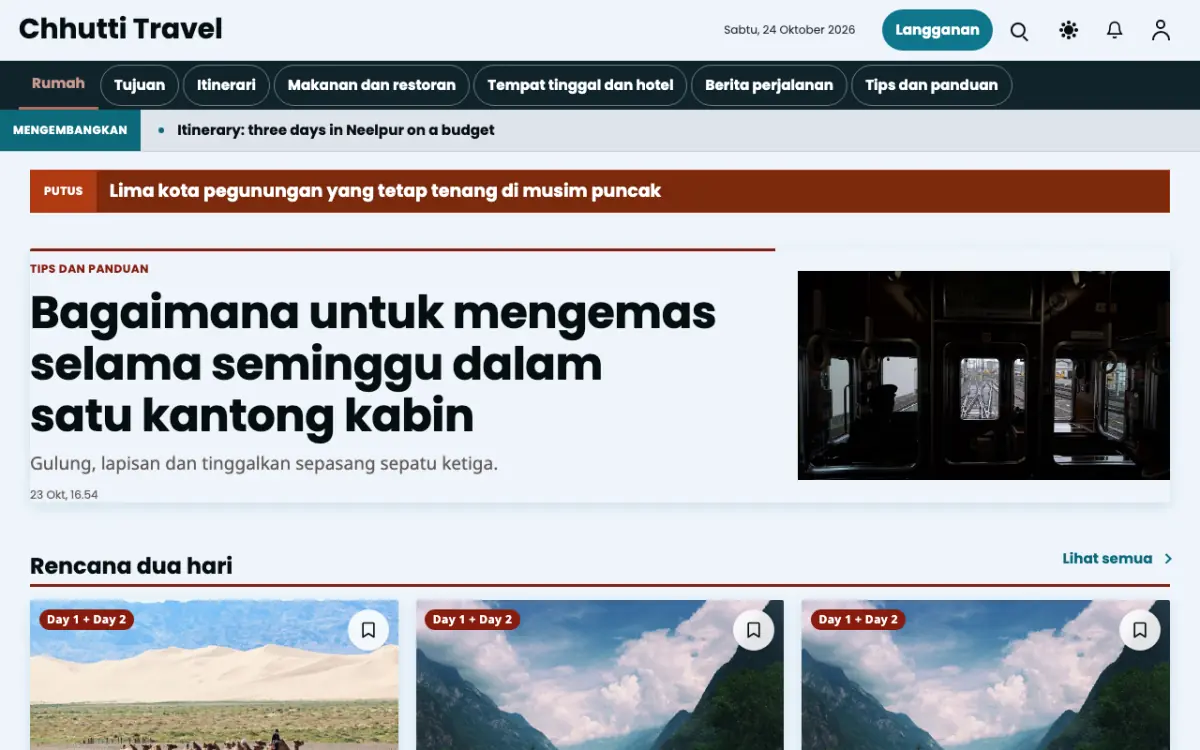The width and height of the screenshot is (1200, 750).
Task: Open breaking headline Lima kota pegunungan
Action: coord(385,191)
